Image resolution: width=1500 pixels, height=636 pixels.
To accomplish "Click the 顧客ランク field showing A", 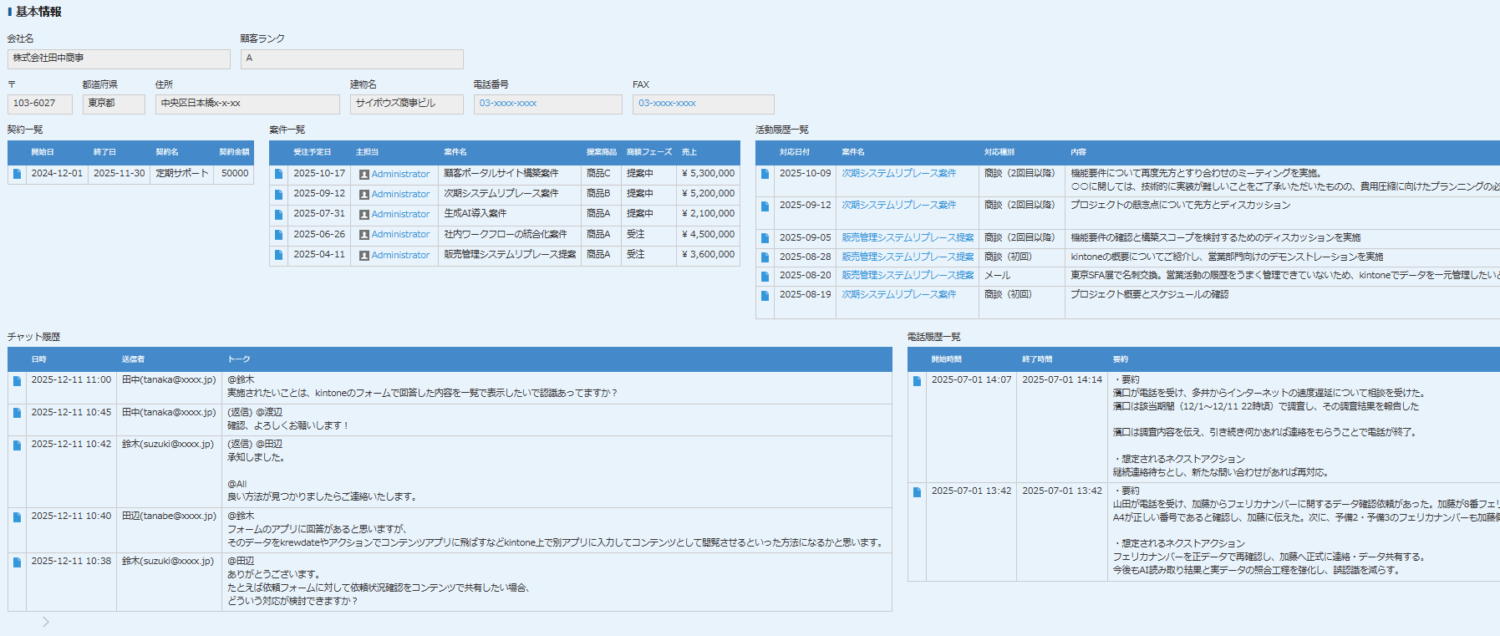I will [x=351, y=59].
